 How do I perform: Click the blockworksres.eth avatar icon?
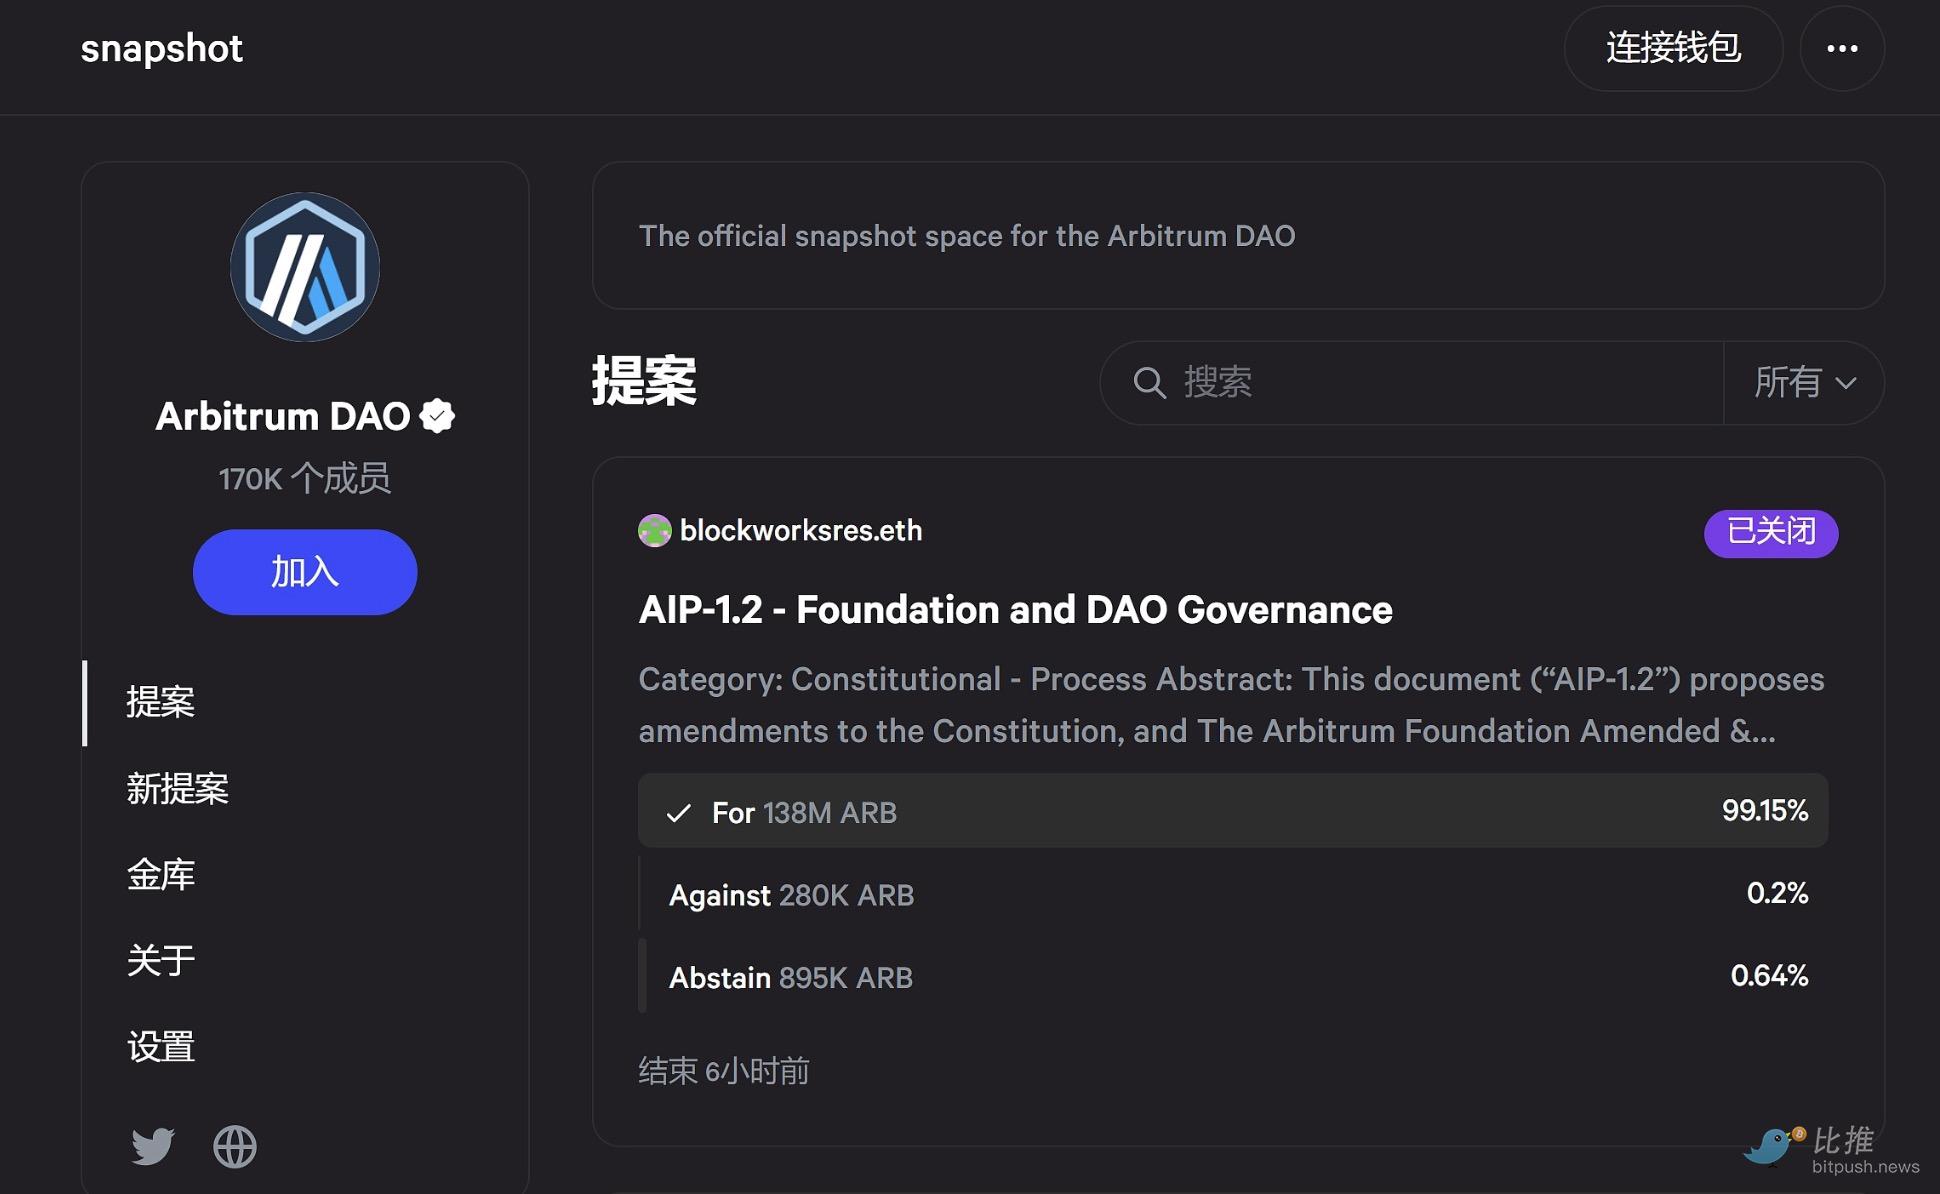pyautogui.click(x=654, y=531)
